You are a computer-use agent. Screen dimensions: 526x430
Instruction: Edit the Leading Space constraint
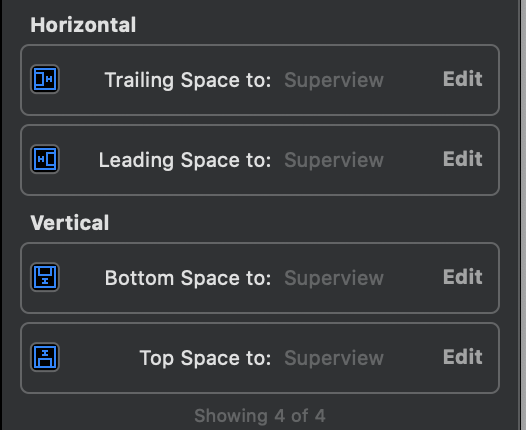click(463, 159)
